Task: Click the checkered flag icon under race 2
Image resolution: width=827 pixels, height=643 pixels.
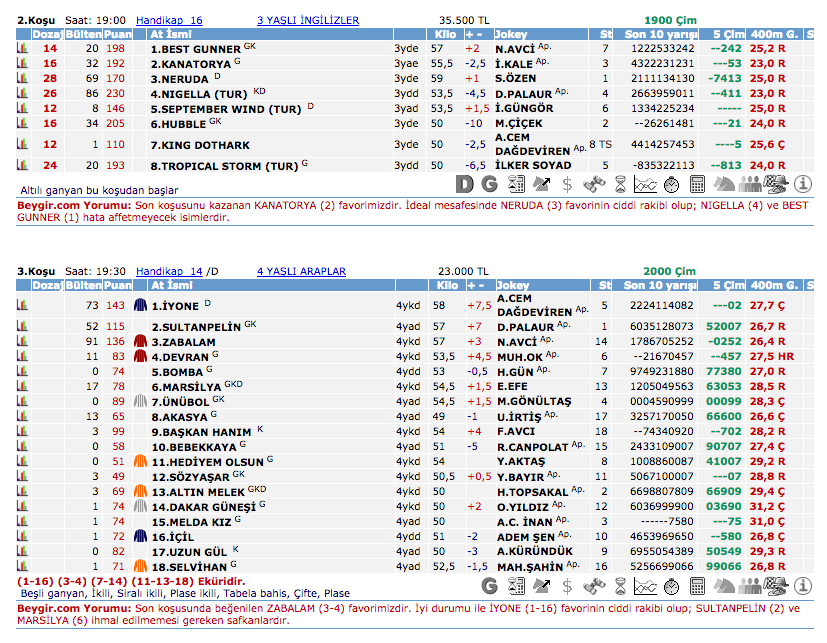Action: tap(776, 184)
